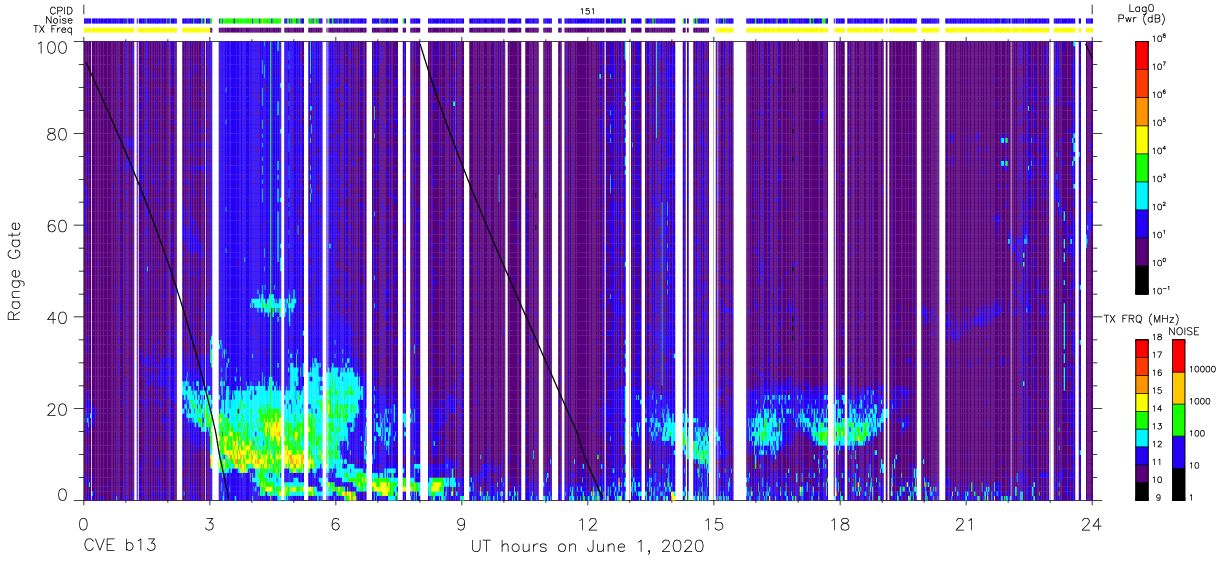Click the '18' label on the TX FRQ scale
The height and width of the screenshot is (567, 1228).
click(1158, 339)
